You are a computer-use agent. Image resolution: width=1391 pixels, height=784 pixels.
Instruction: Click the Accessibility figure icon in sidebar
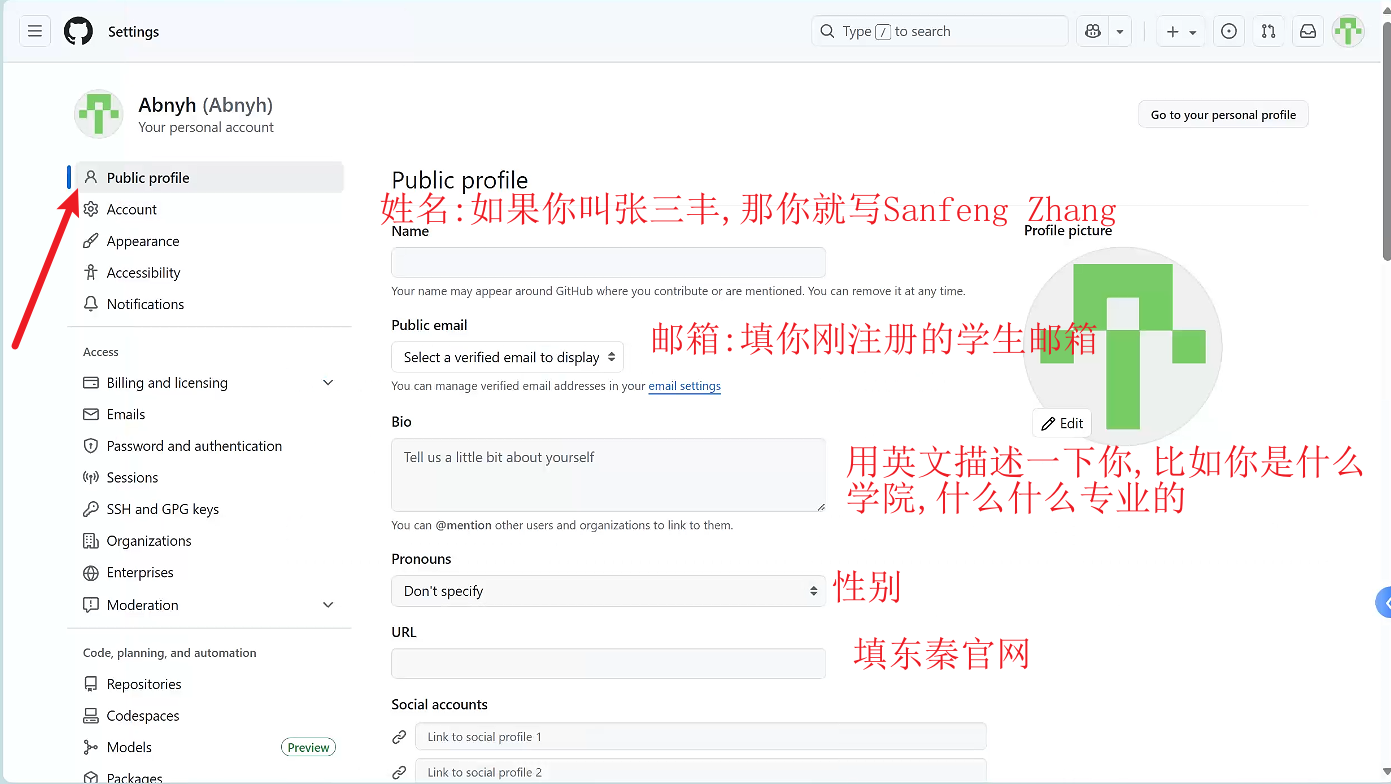pyautogui.click(x=91, y=273)
